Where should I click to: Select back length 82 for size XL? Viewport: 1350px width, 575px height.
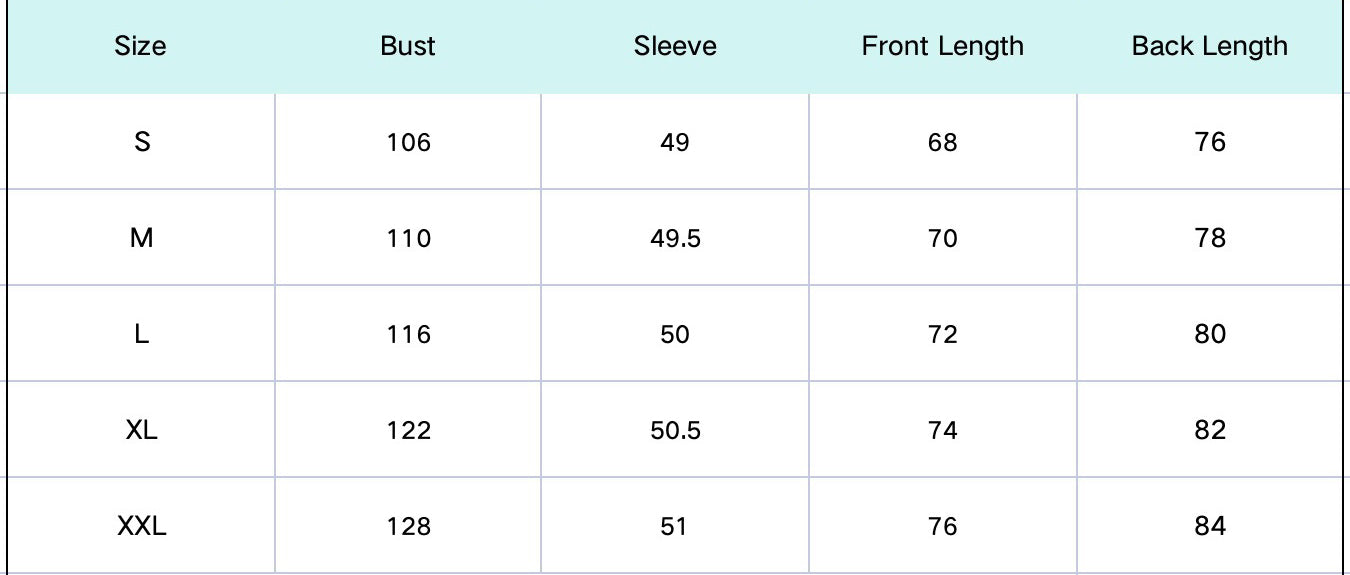[1209, 431]
